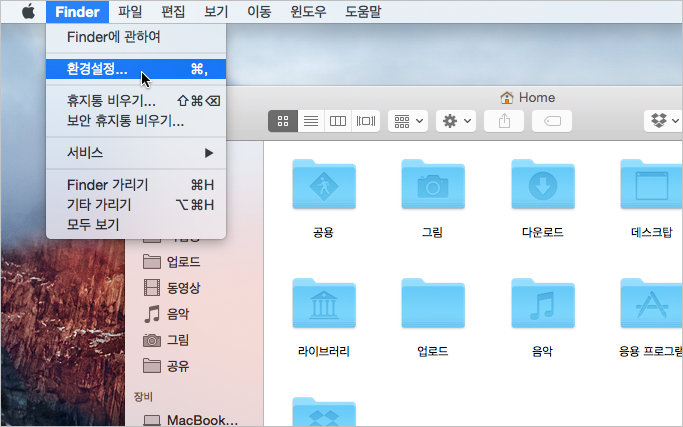The image size is (683, 427).
Task: Open the gear action menu
Action: pyautogui.click(x=456, y=121)
